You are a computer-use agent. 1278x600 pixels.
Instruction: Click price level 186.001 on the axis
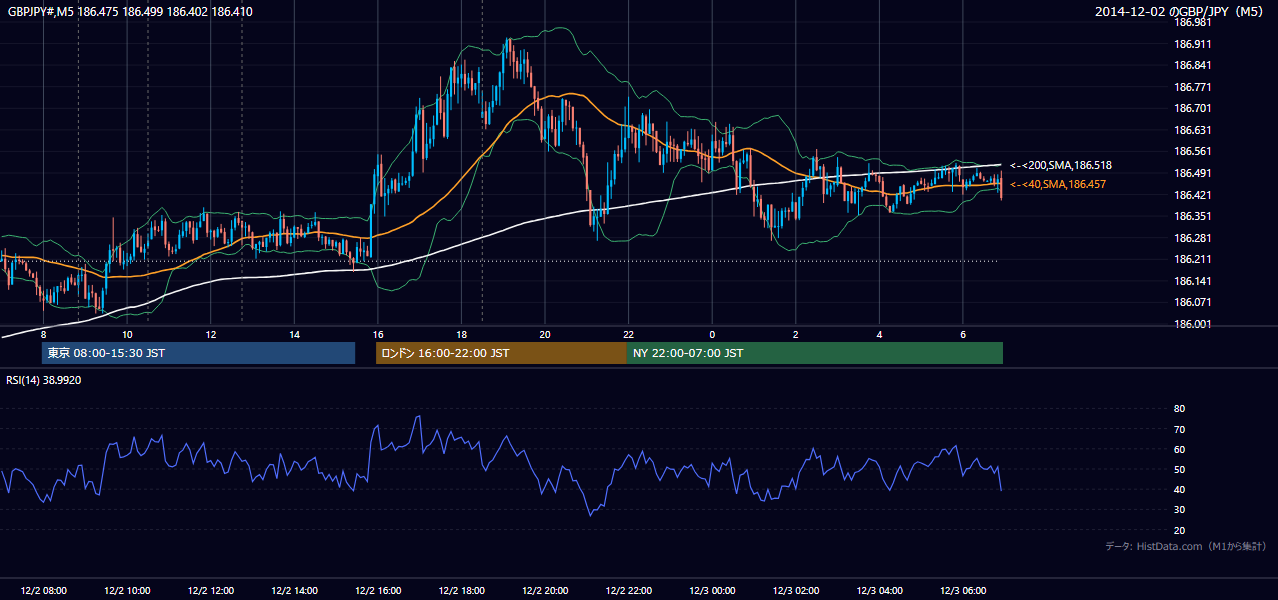(1193, 324)
